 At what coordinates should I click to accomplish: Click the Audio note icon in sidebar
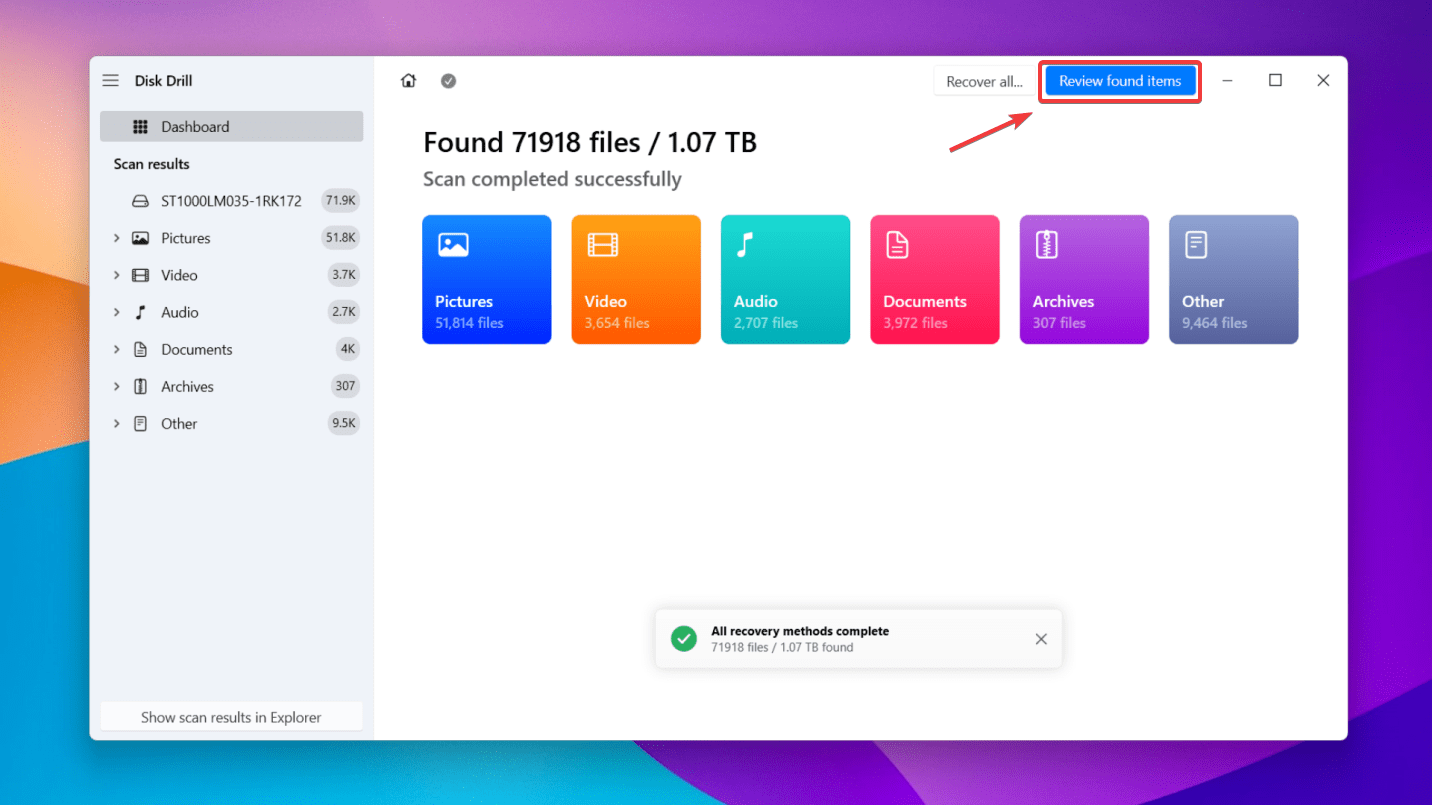(141, 312)
